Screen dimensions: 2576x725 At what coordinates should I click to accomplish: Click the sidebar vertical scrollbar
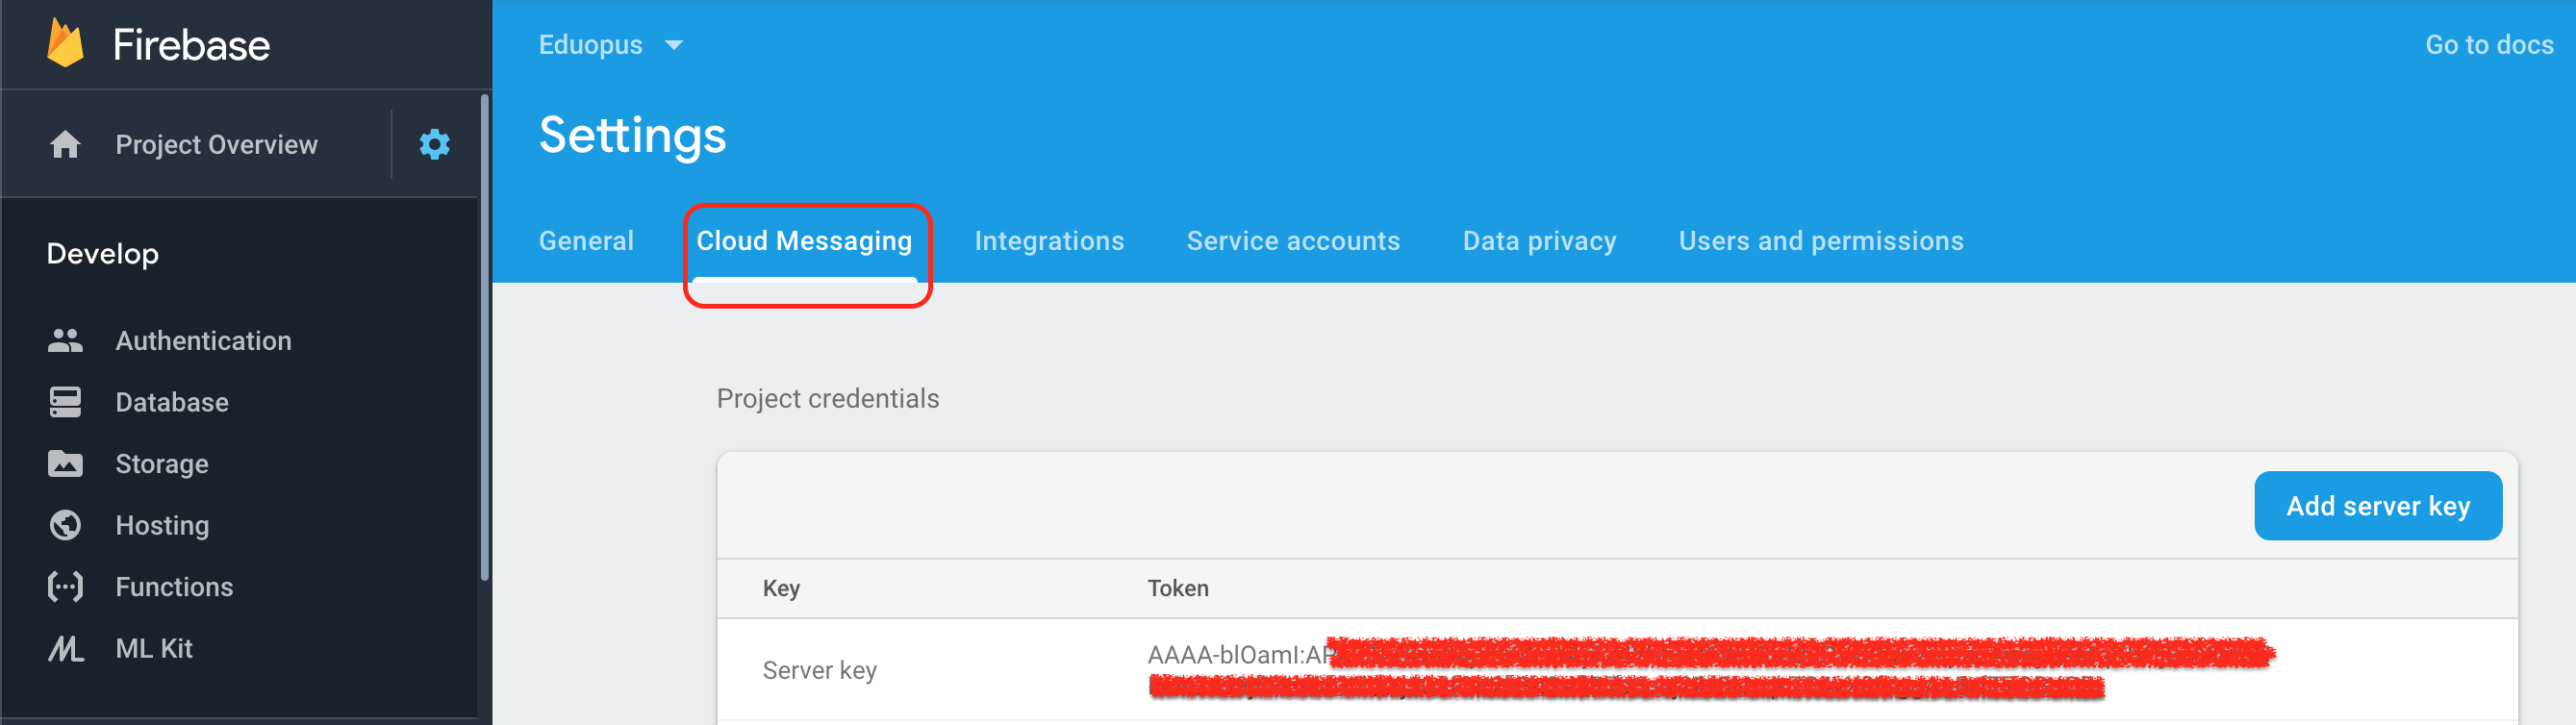point(485,340)
